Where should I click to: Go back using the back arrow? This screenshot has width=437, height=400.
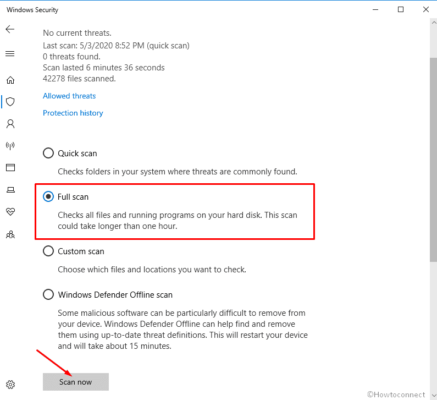pos(10,29)
